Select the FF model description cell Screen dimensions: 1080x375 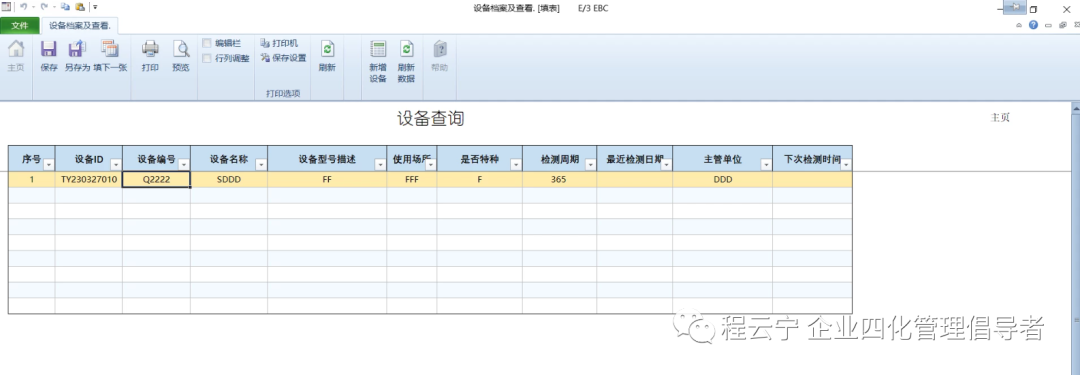click(327, 179)
